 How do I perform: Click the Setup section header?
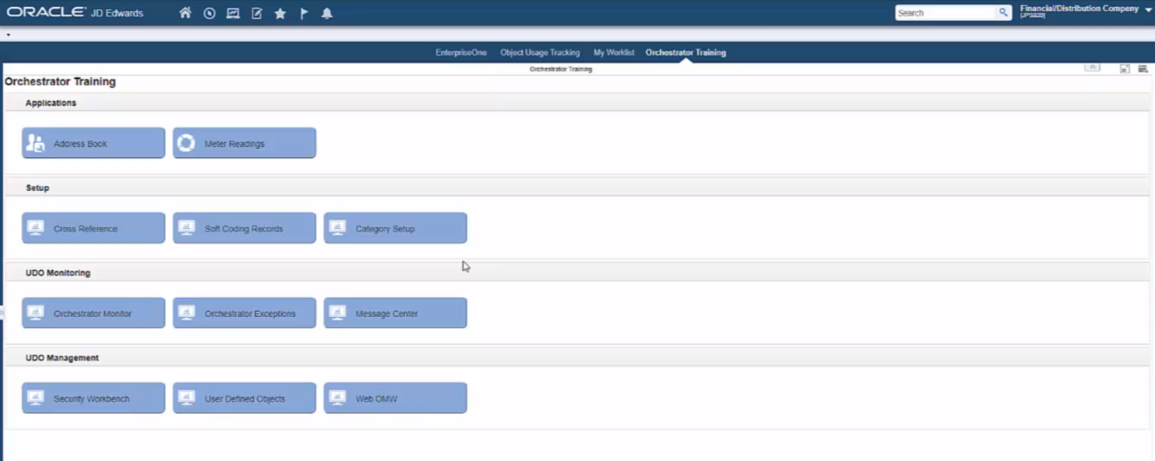click(x=578, y=188)
